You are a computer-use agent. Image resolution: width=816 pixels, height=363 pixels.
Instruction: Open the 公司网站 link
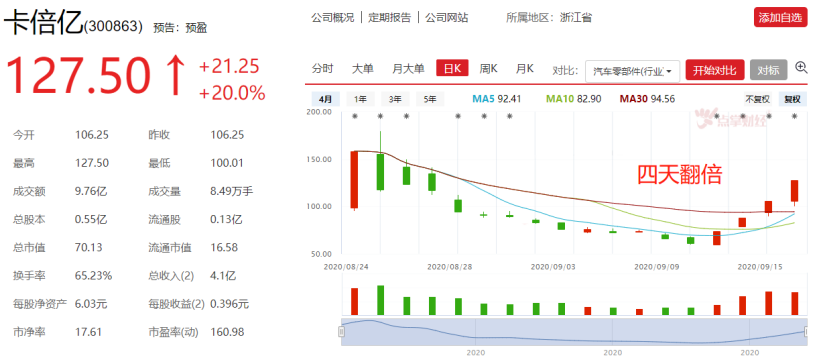click(447, 18)
